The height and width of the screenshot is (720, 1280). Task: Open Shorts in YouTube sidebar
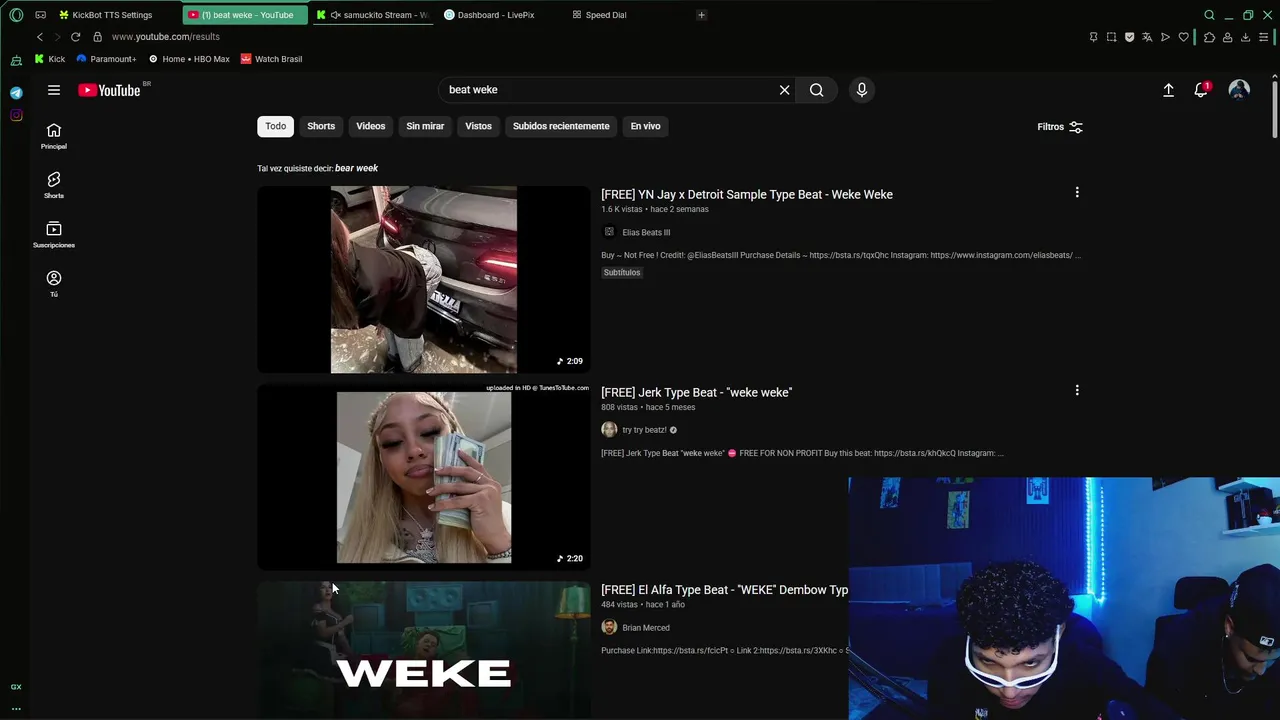54,185
